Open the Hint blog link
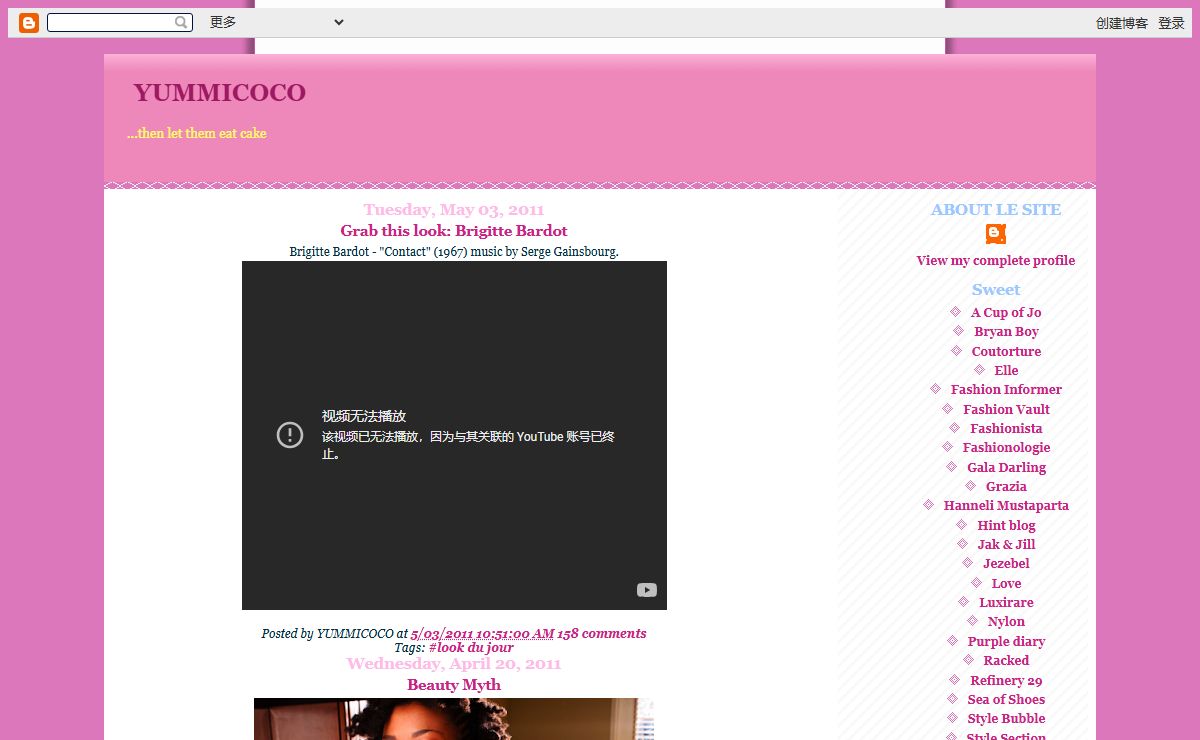This screenshot has height=740, width=1200. point(1006,525)
